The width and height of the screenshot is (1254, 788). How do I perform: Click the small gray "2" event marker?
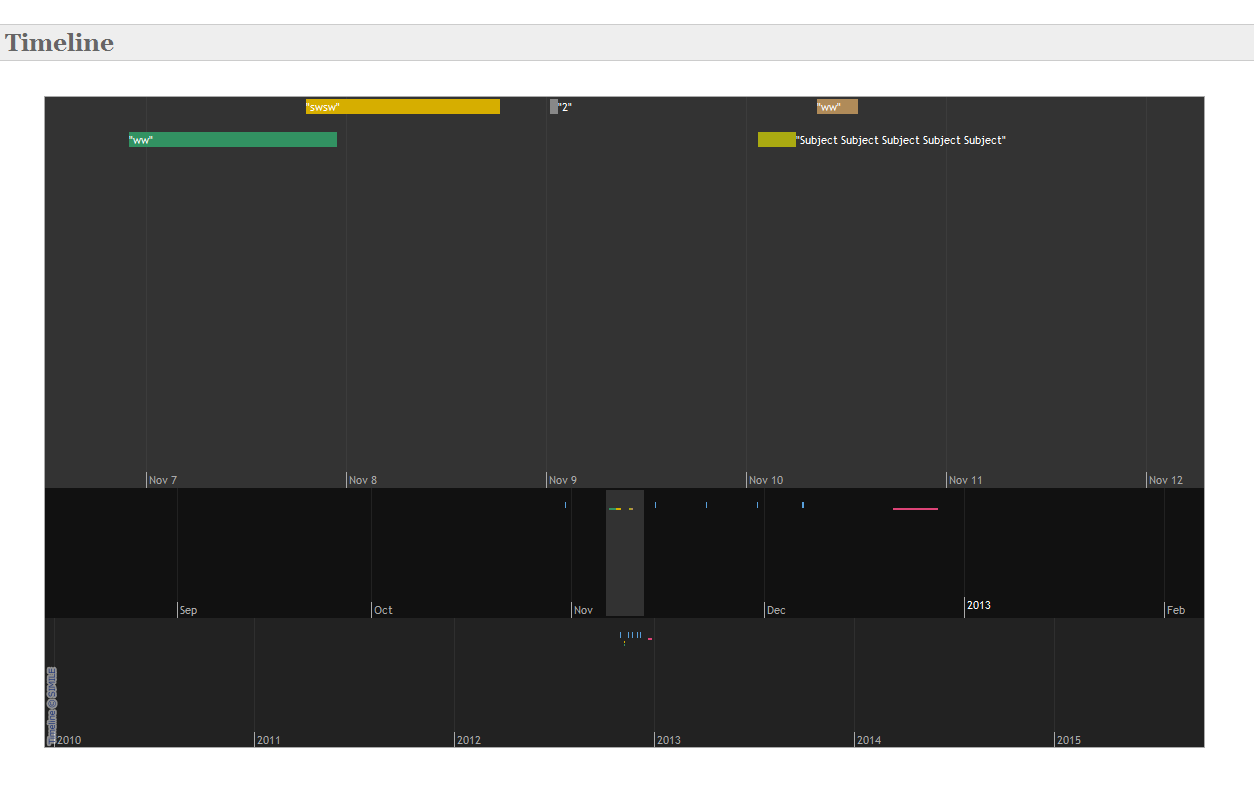click(x=554, y=107)
